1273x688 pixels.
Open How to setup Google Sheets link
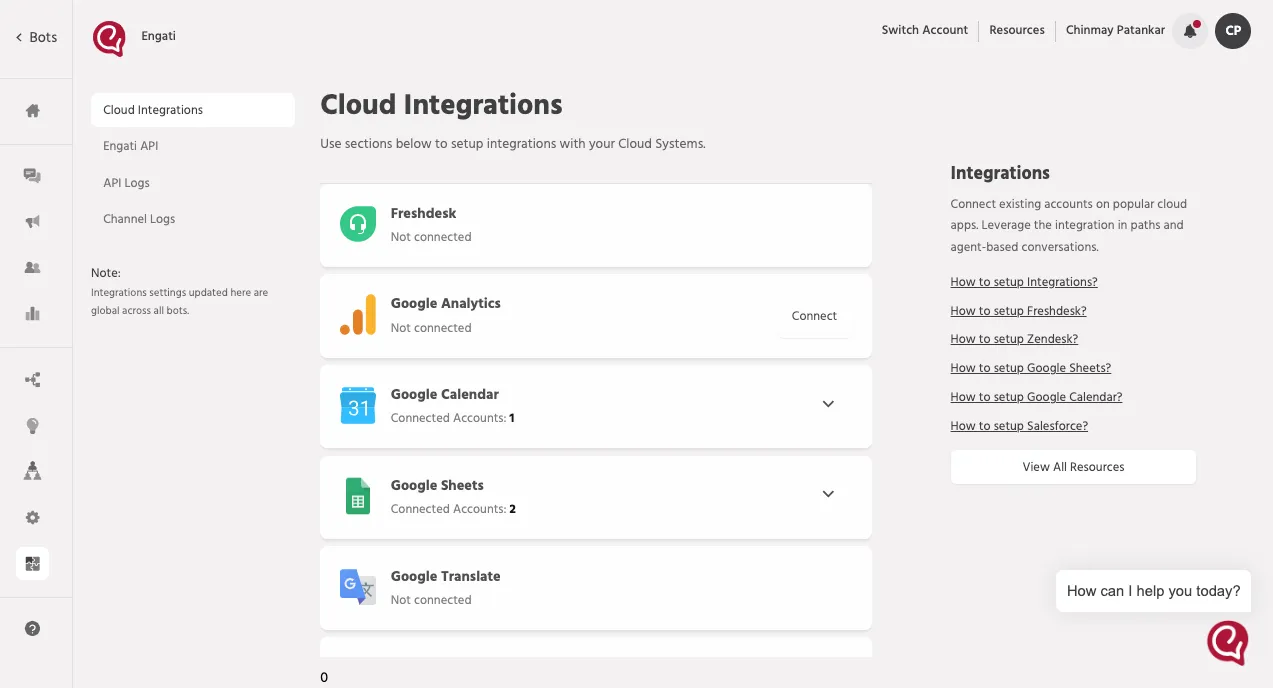[x=1031, y=368]
